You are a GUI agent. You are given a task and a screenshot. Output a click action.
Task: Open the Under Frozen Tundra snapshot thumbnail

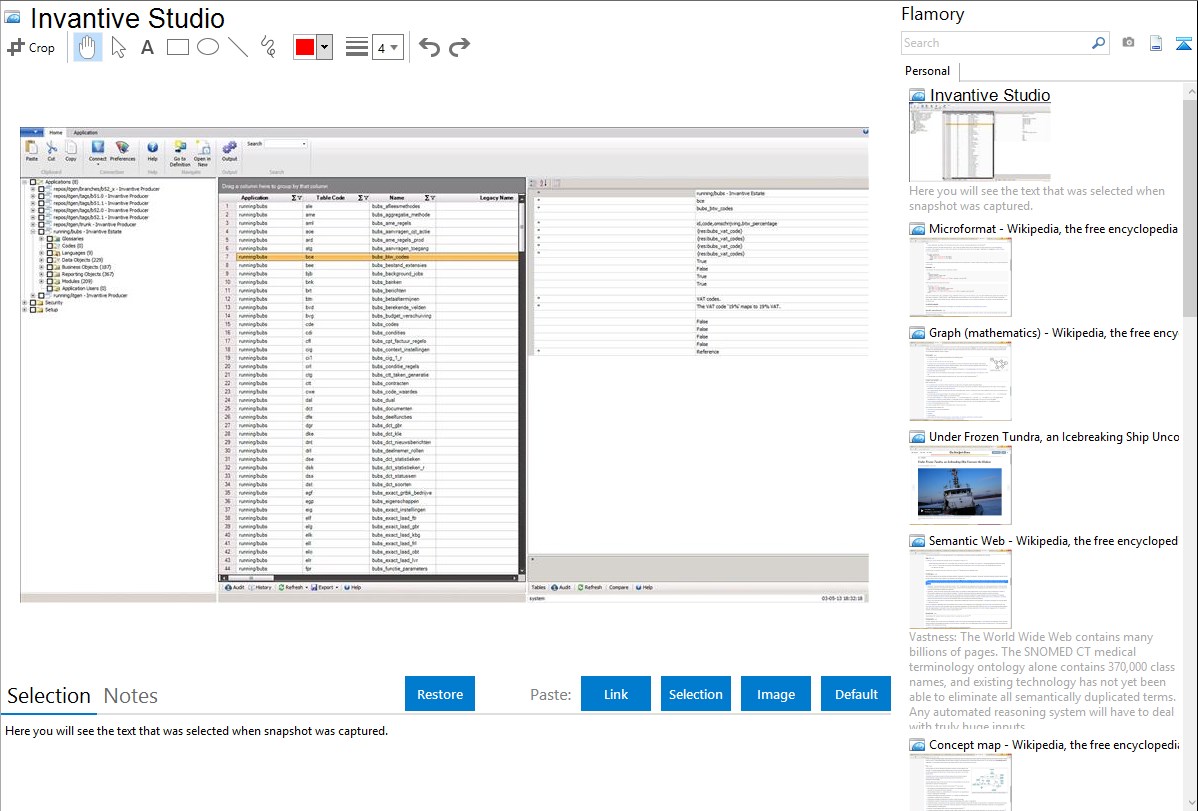point(960,485)
